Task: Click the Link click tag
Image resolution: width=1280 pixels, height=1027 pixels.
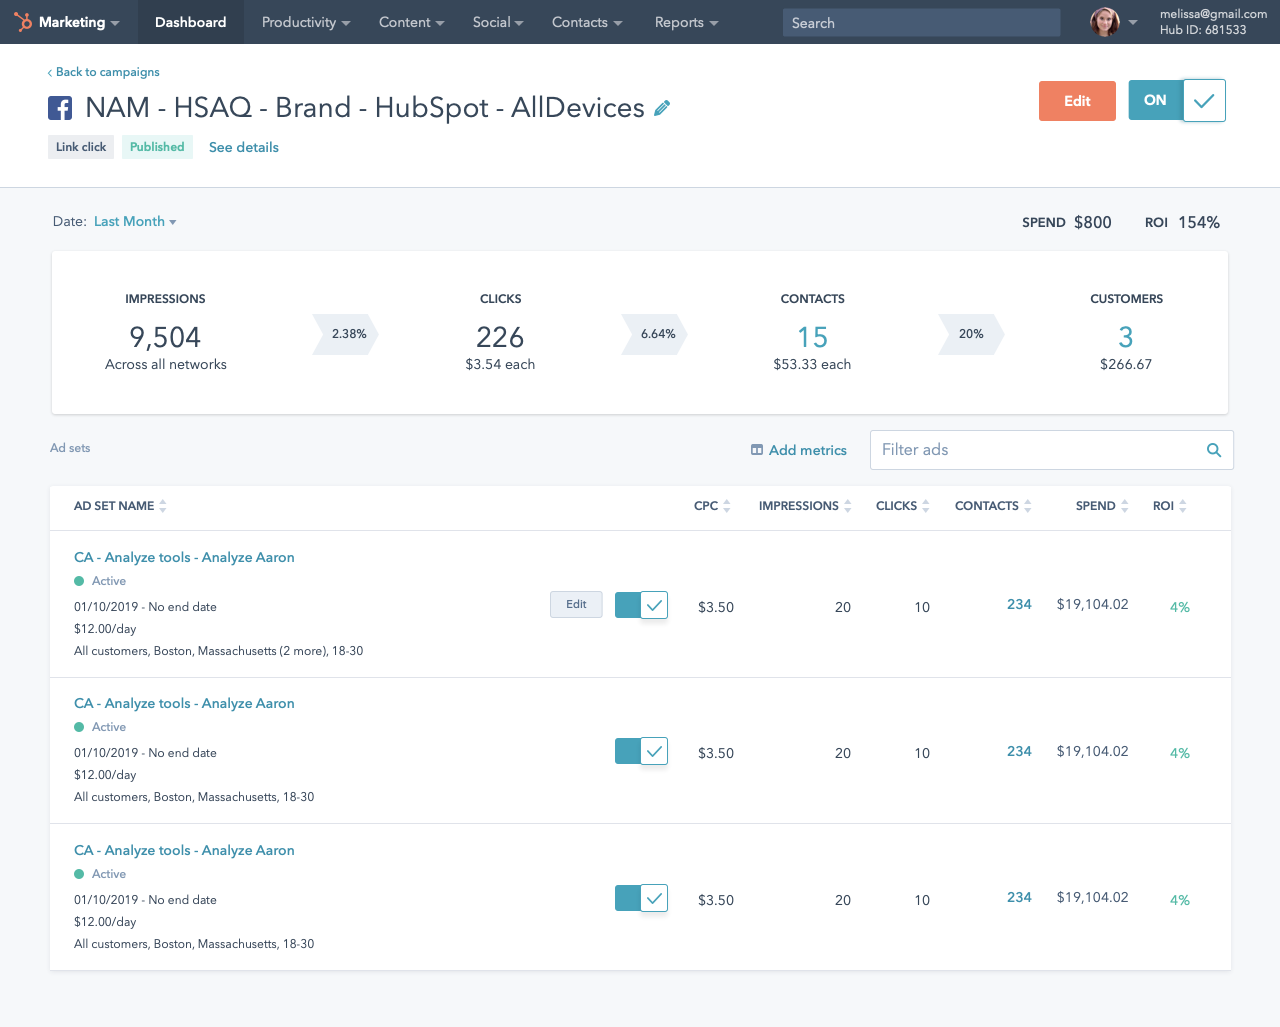Action: click(81, 147)
